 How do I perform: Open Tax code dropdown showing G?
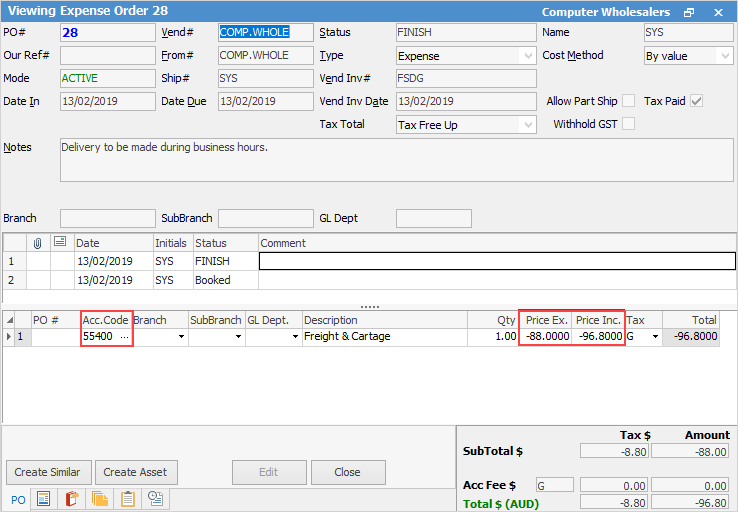click(655, 336)
